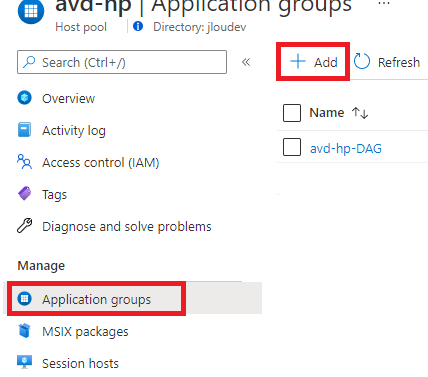Screen dimensions: 428x377
Task: Click the avd-hp host pool icon
Action: pos(31,11)
